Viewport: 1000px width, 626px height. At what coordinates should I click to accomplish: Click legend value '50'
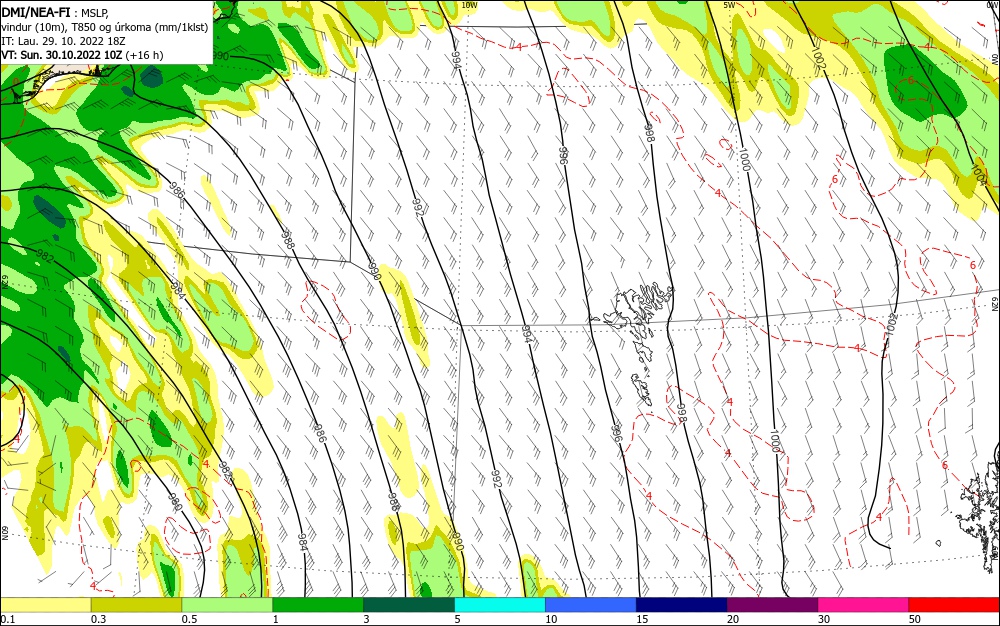pos(915,620)
